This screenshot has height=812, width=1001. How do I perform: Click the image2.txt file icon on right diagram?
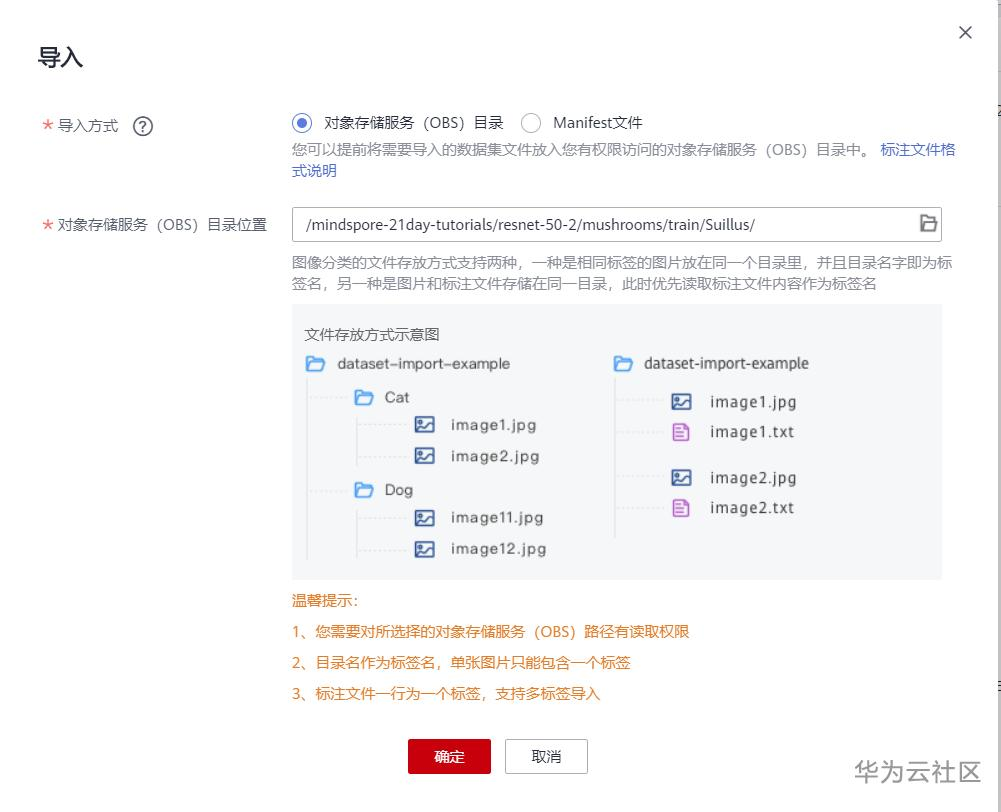[683, 508]
